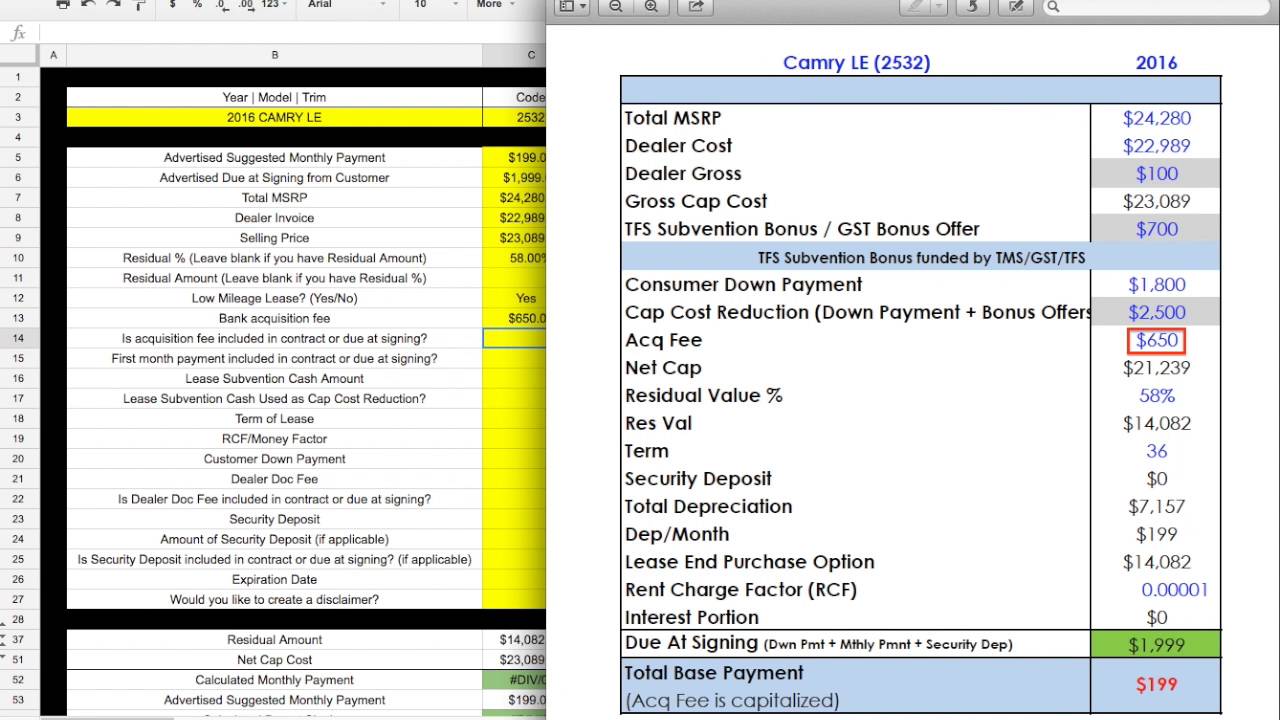Open the highlight color dropdown arrow
The width and height of the screenshot is (1280, 720).
coord(939,6)
